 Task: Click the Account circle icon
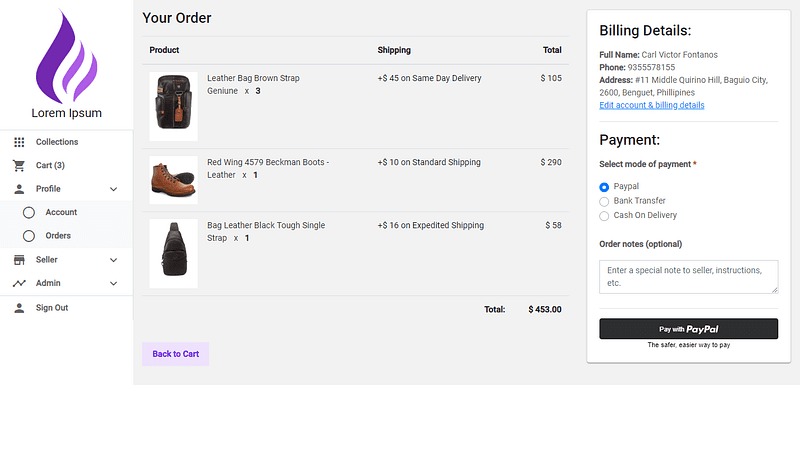[x=29, y=212]
